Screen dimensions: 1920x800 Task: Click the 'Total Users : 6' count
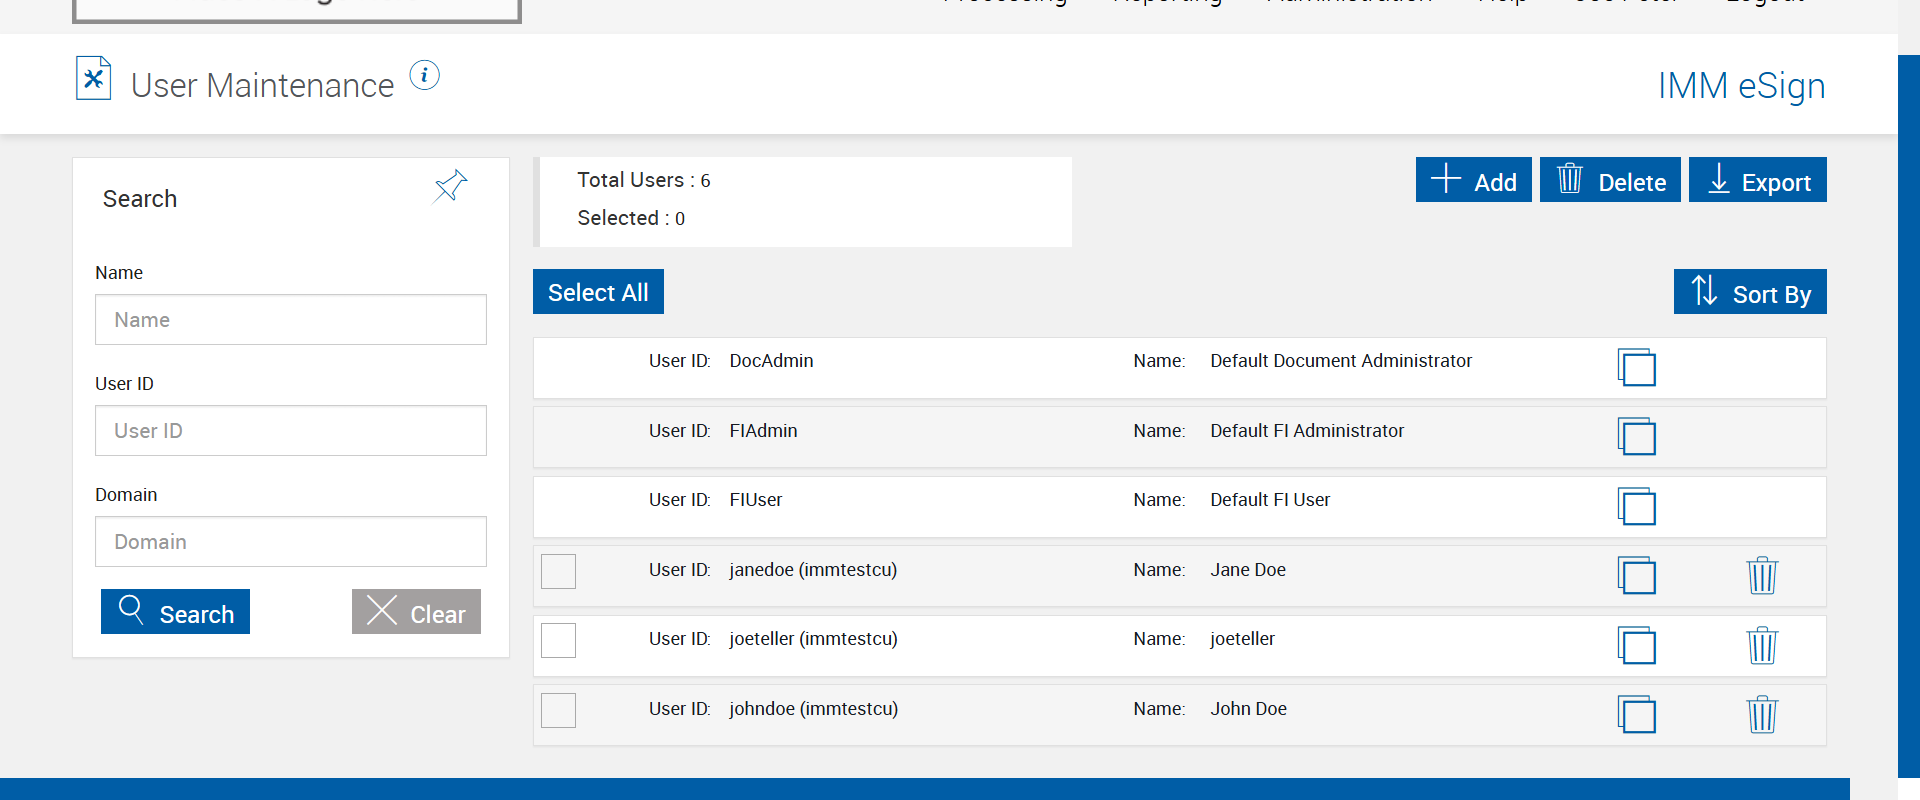(644, 180)
